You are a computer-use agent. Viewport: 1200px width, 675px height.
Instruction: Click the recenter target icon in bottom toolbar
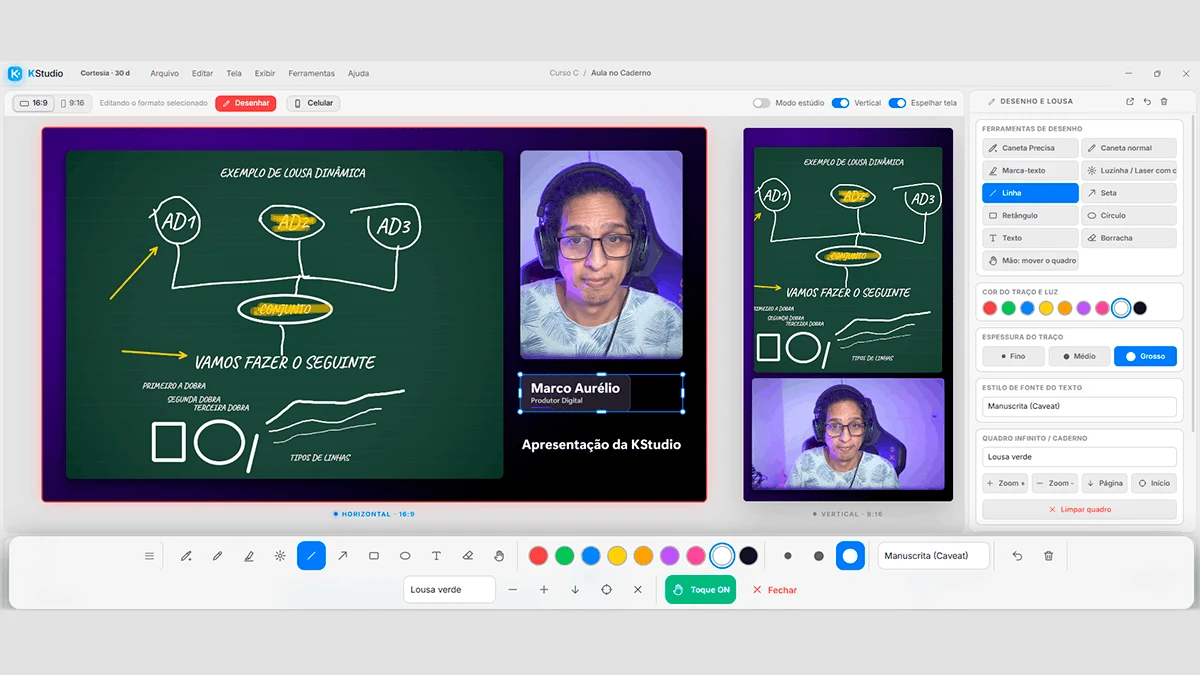tap(606, 590)
